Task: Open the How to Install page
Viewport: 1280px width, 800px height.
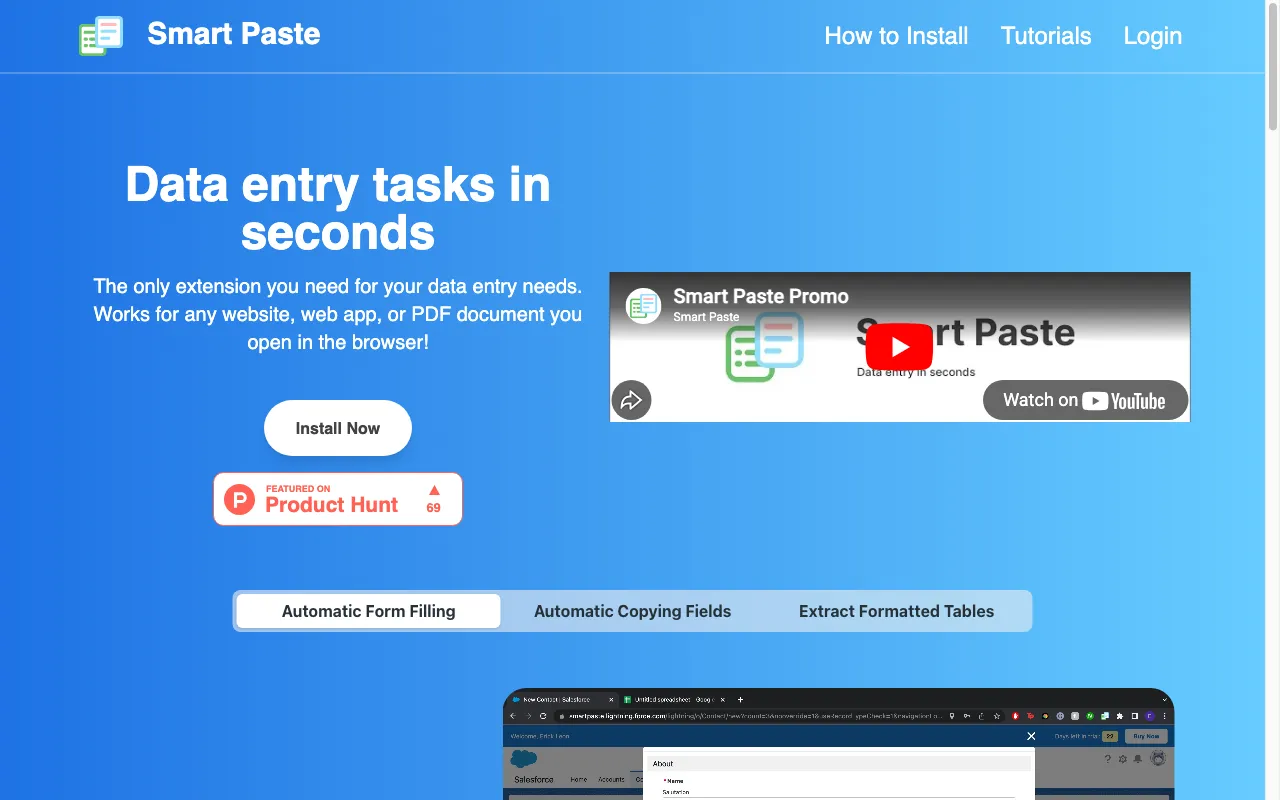Action: 896,36
